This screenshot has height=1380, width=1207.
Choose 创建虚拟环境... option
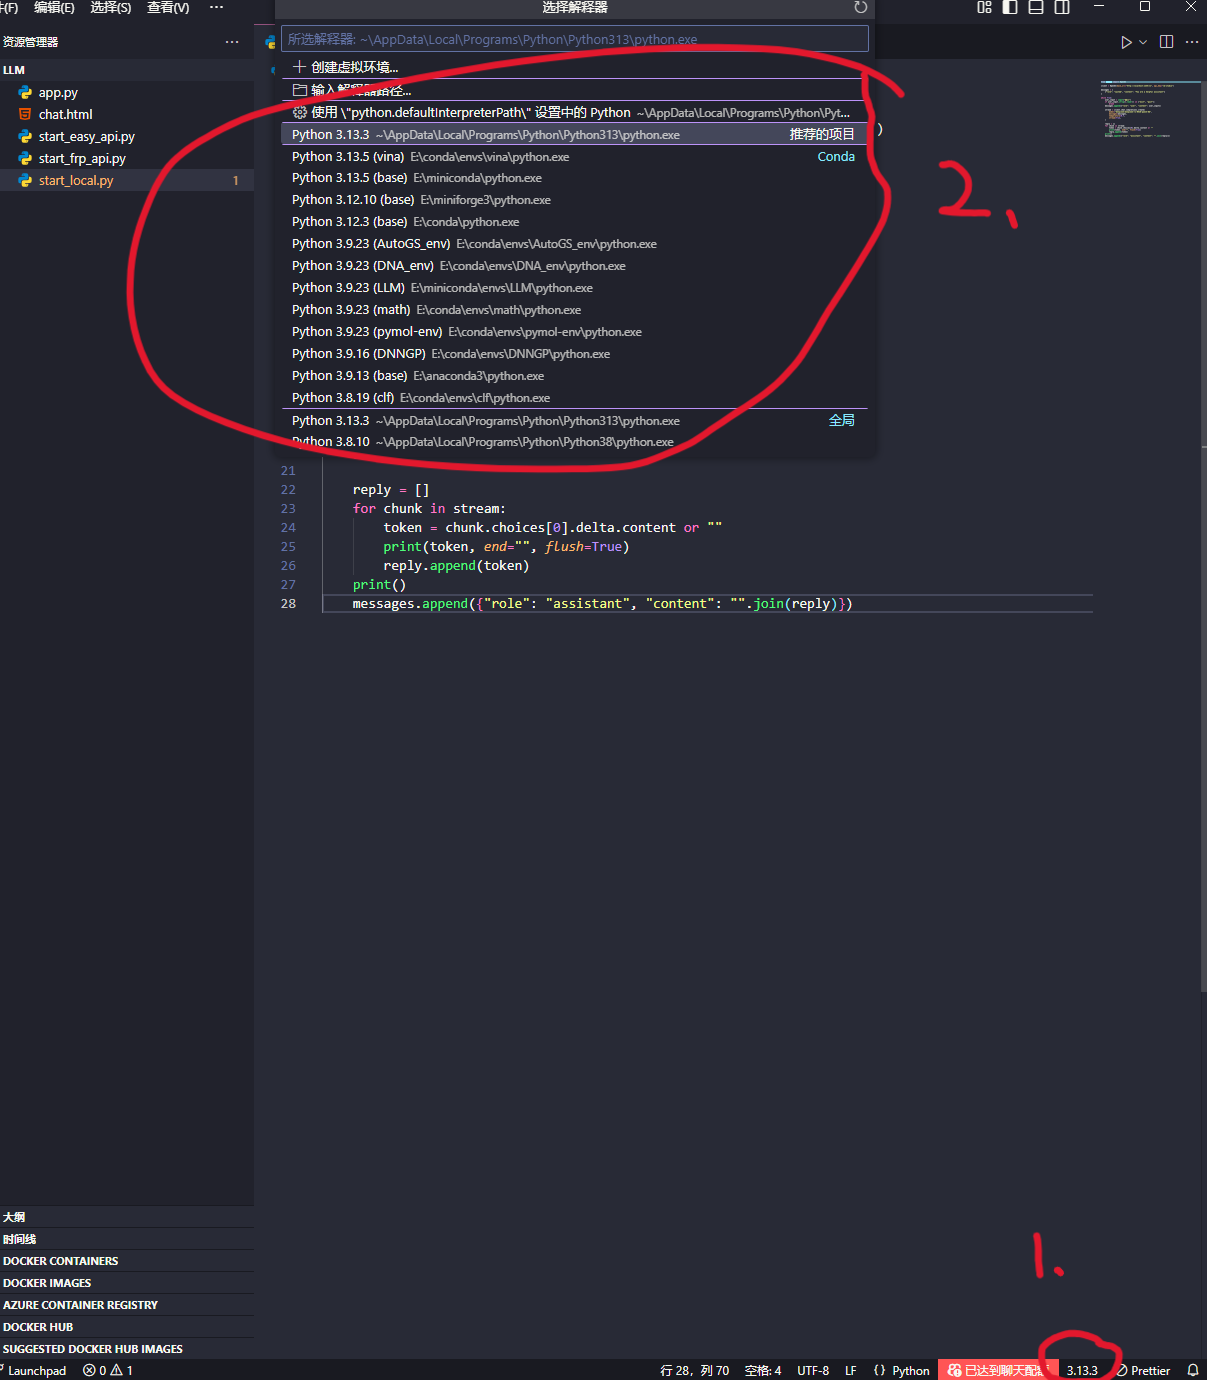[x=574, y=67]
